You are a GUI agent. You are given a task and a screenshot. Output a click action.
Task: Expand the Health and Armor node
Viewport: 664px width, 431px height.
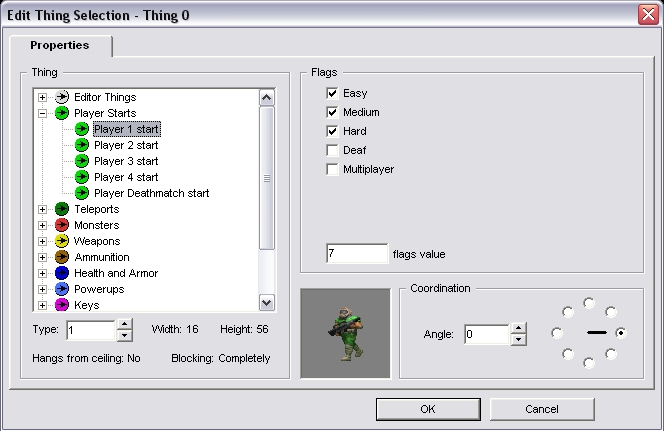(x=42, y=274)
